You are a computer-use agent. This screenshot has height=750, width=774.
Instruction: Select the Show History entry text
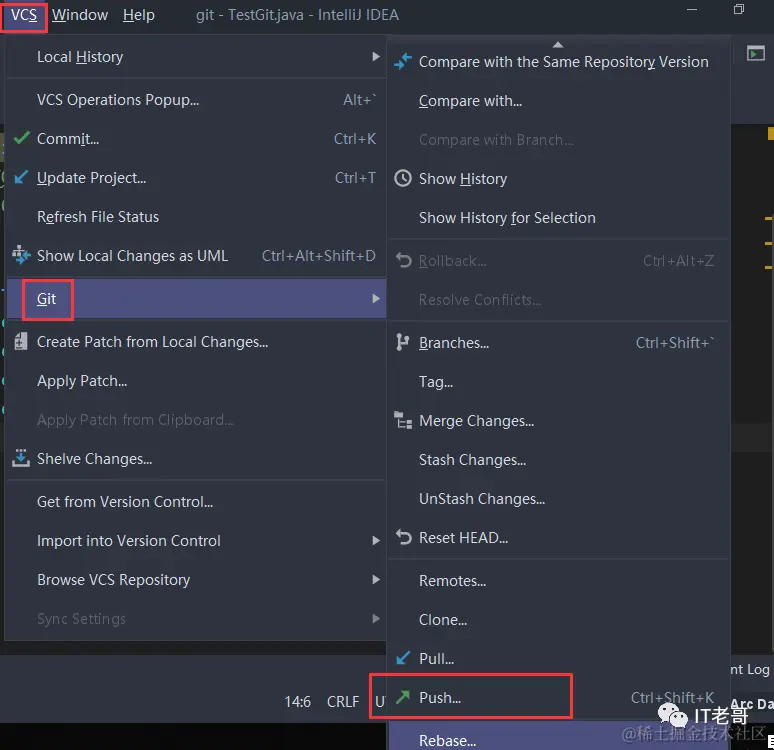[463, 179]
